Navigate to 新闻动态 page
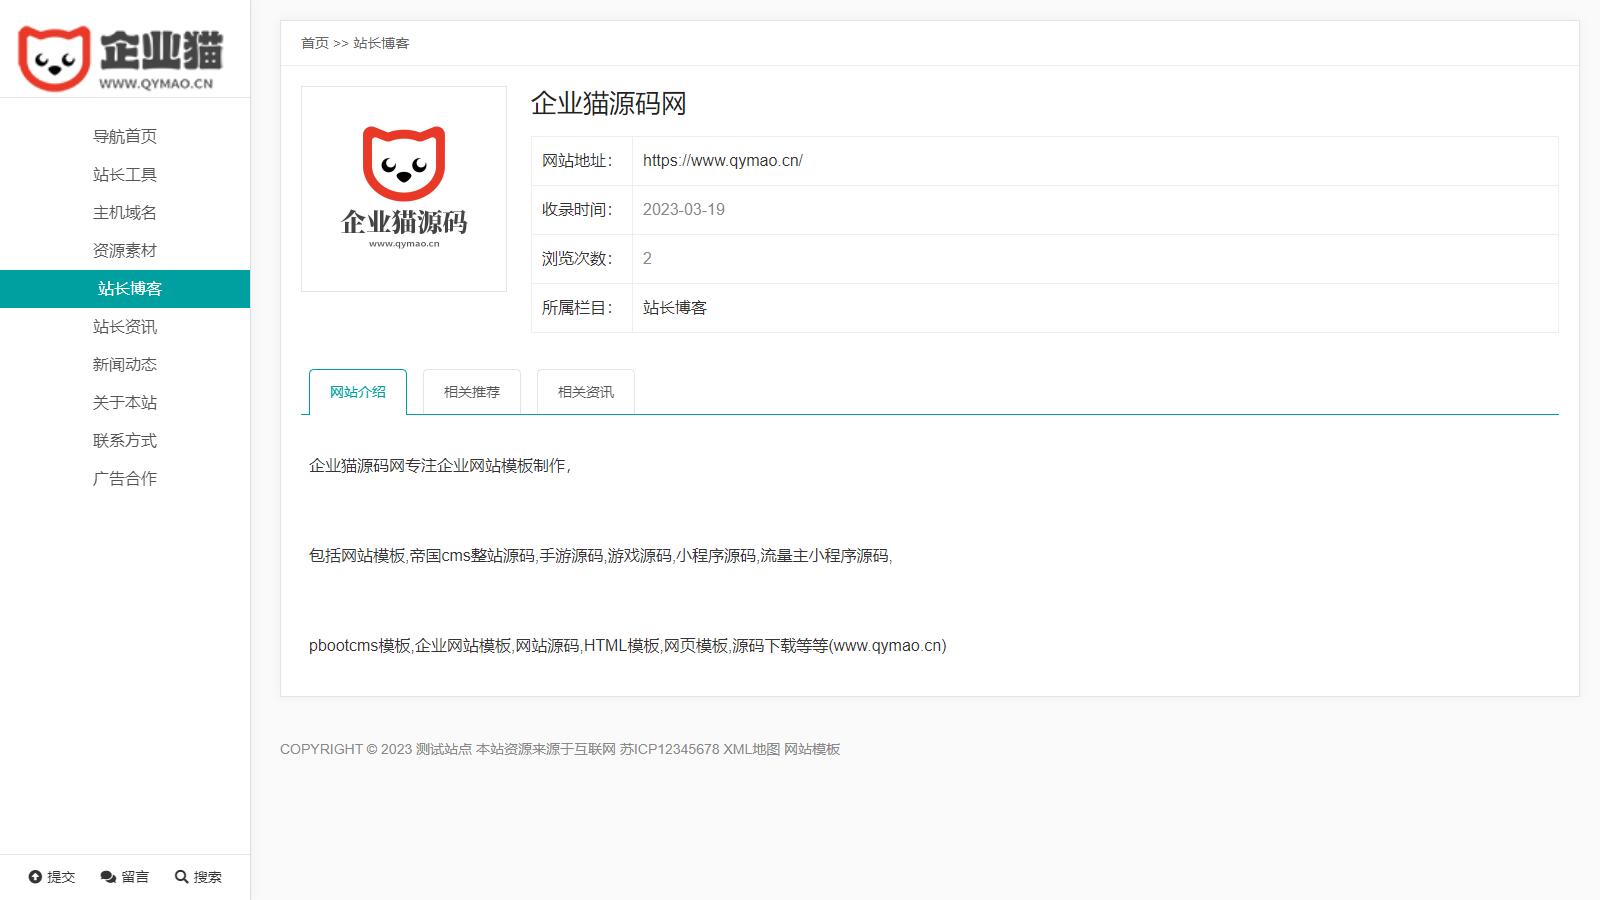Viewport: 1600px width, 900px height. click(x=125, y=365)
